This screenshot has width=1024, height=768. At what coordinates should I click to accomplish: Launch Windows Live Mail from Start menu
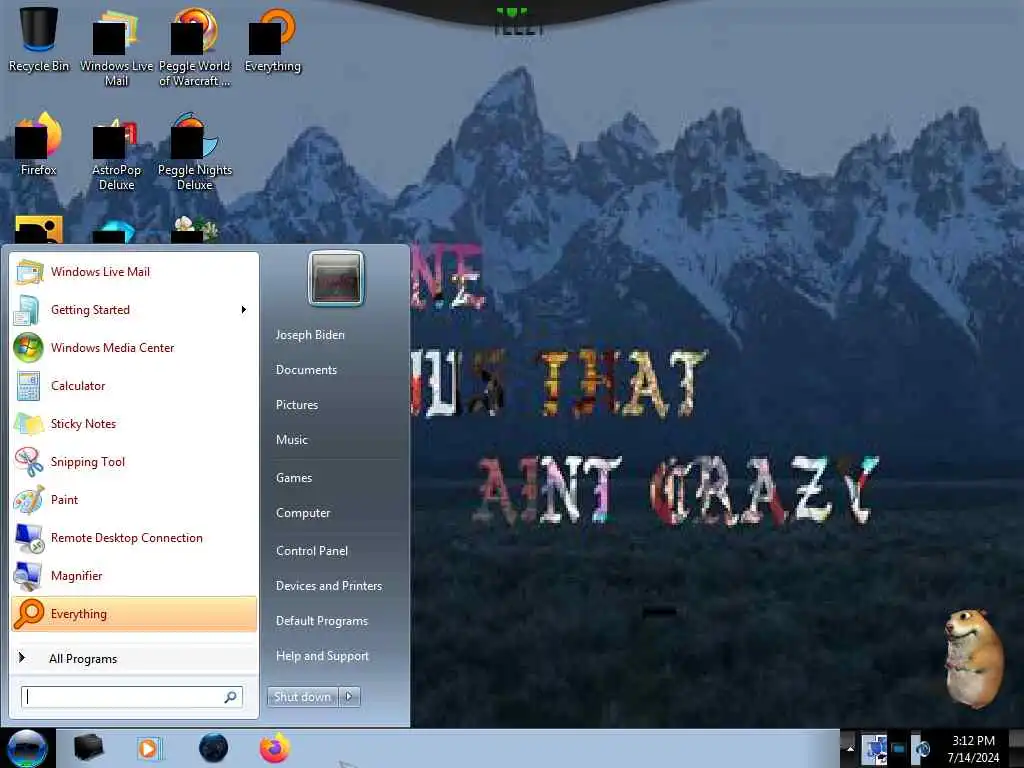point(134,272)
